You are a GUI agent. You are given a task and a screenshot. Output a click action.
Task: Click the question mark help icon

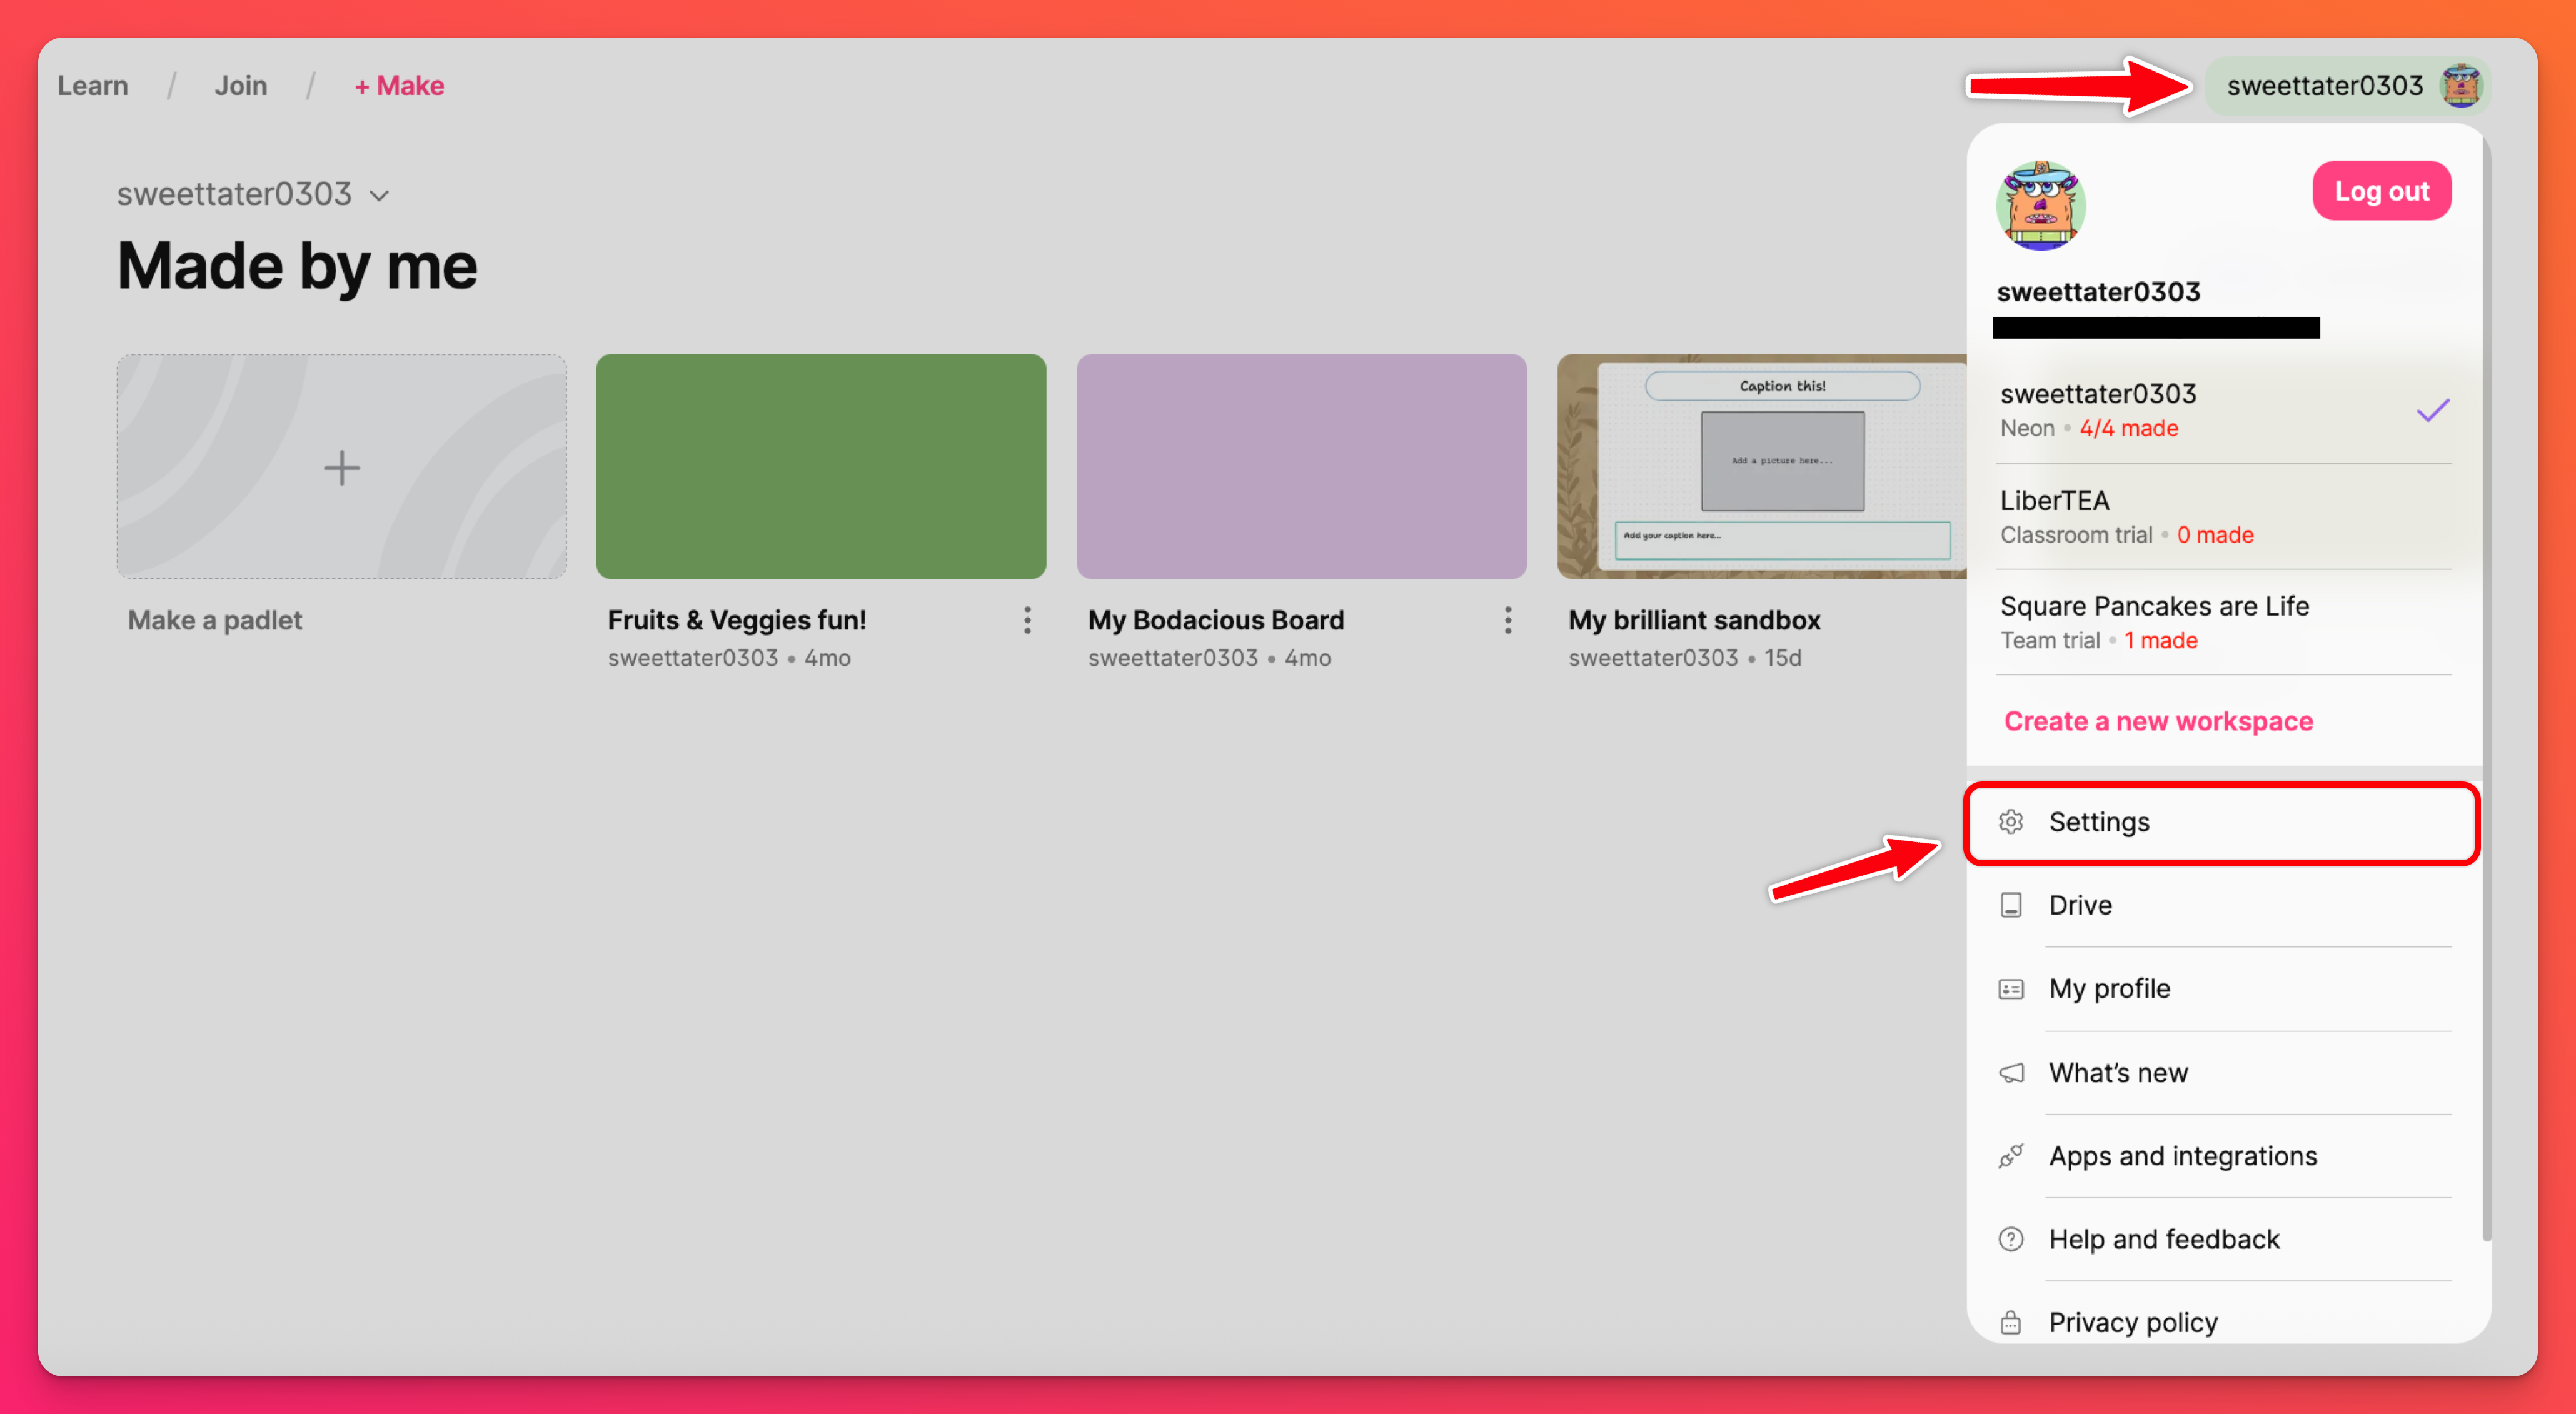(x=2011, y=1239)
